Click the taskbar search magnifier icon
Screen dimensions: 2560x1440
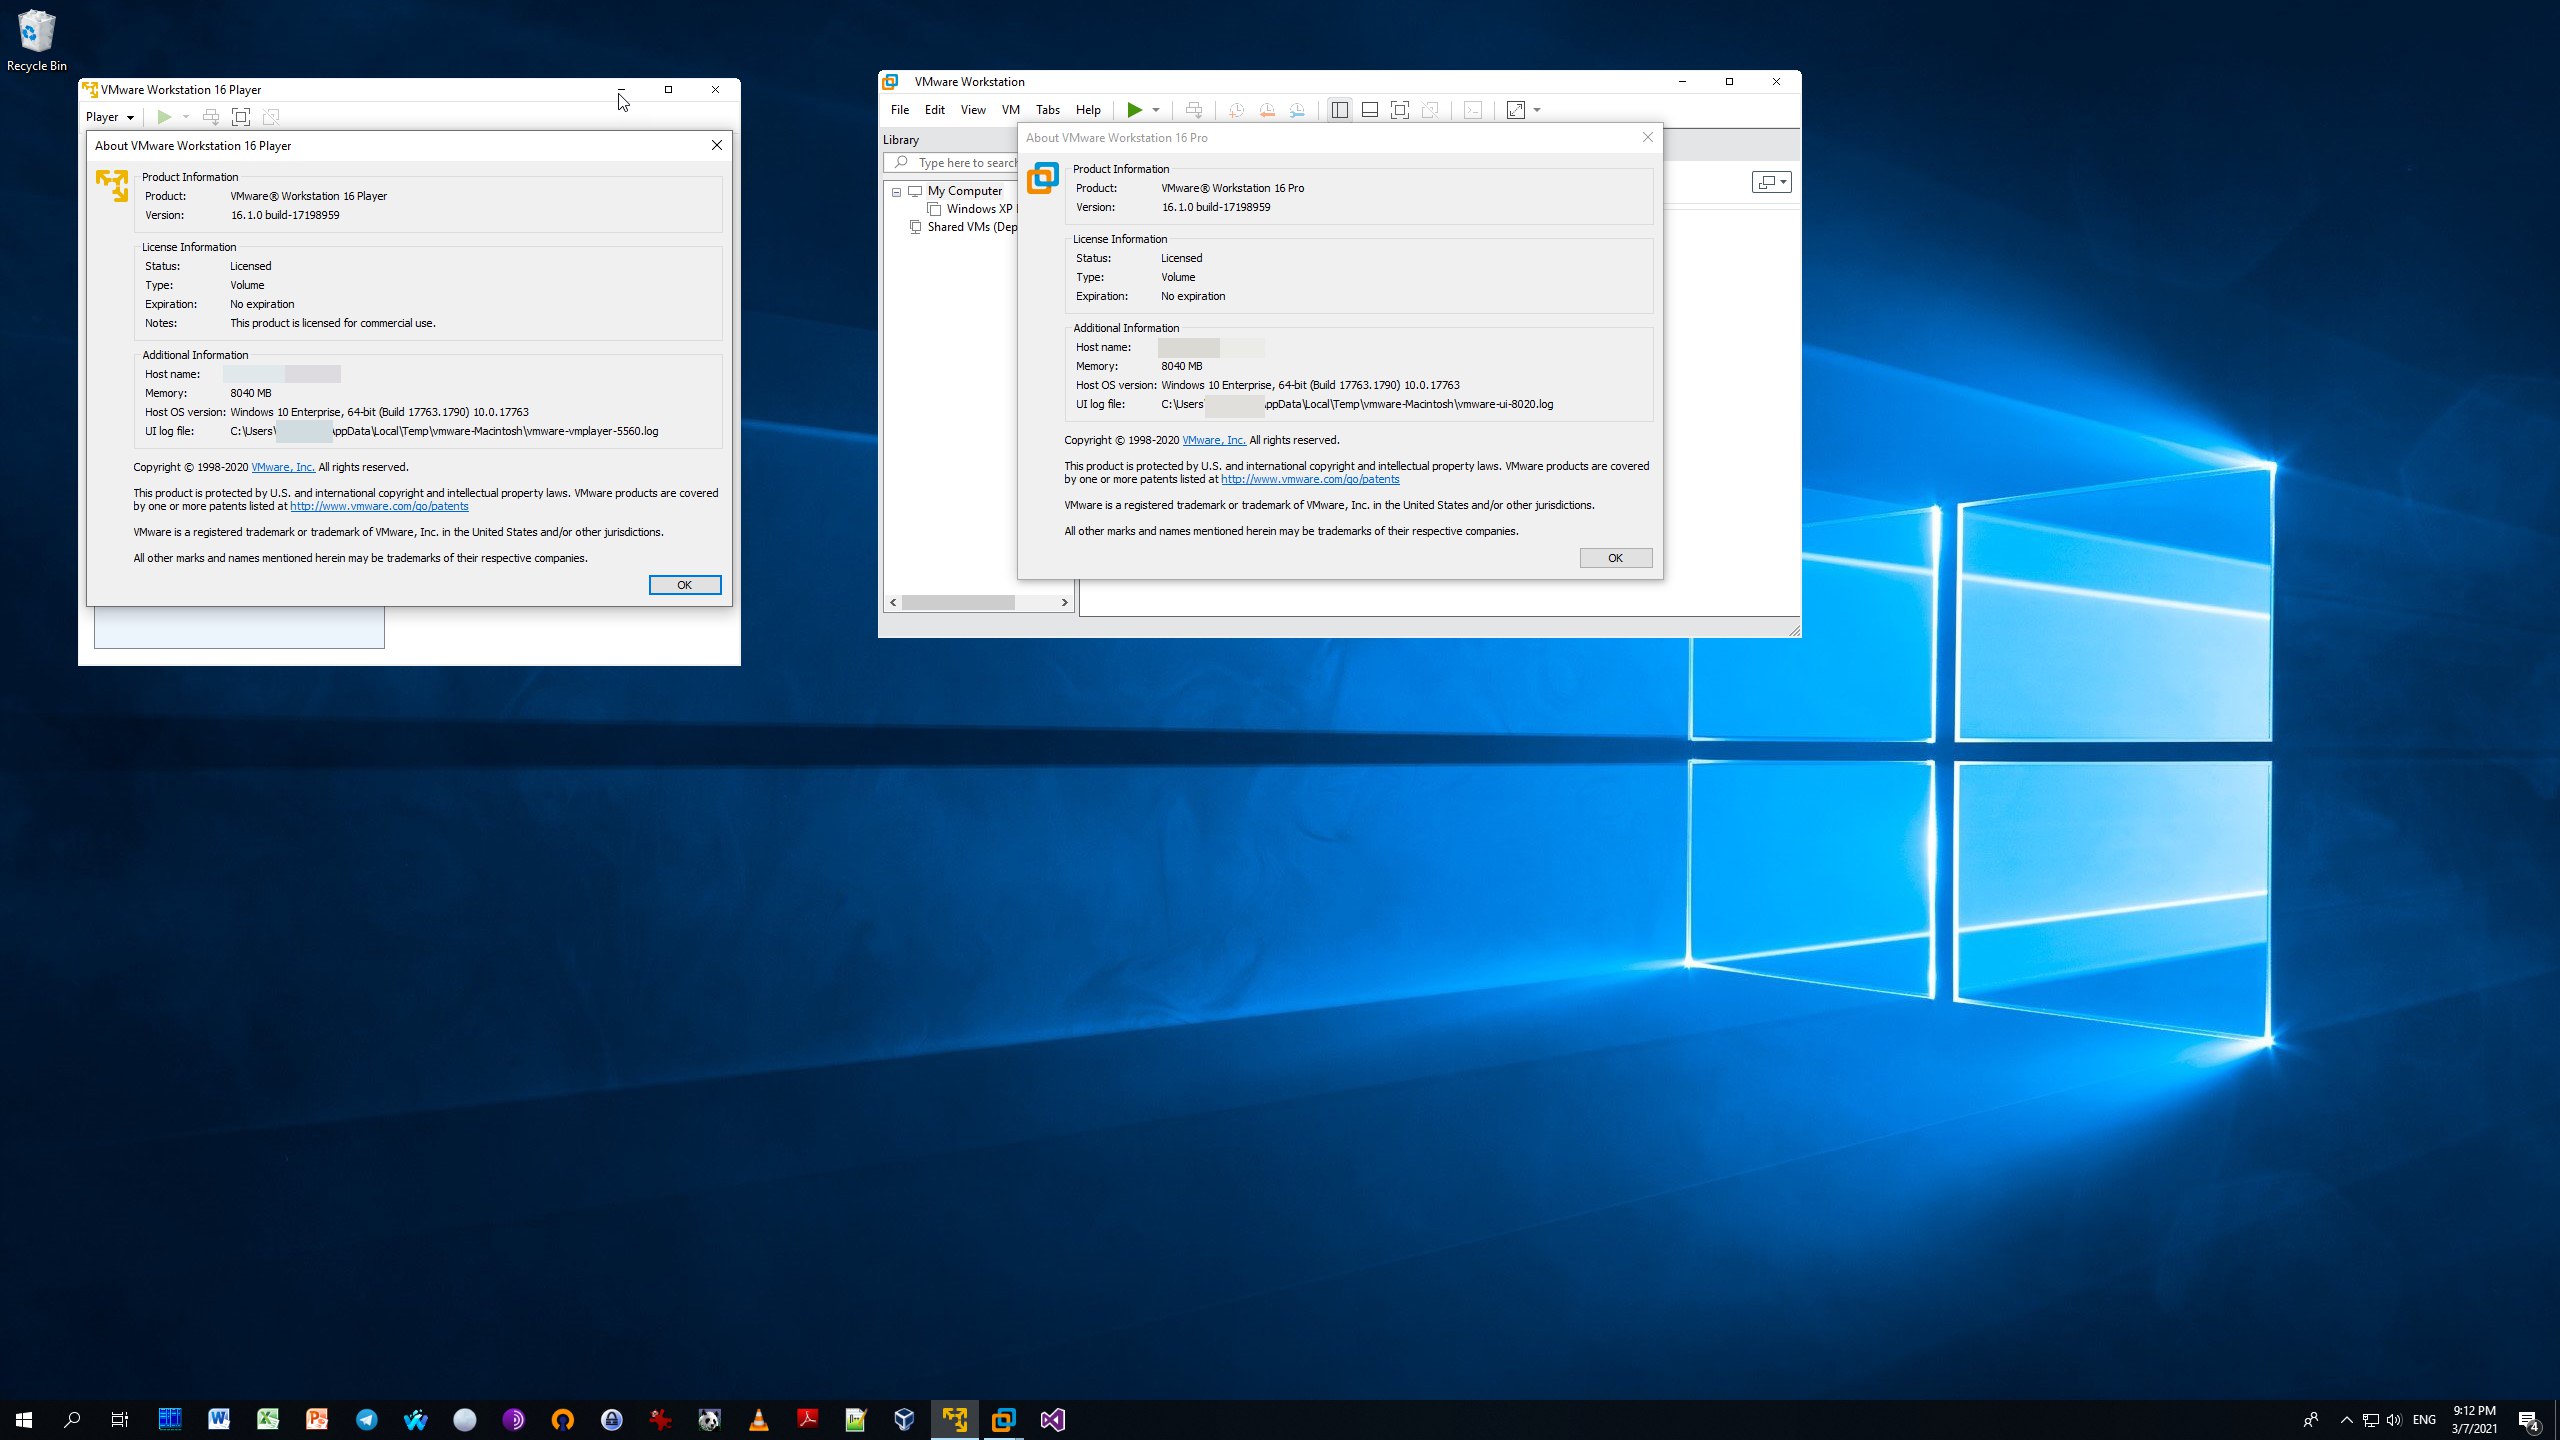[x=72, y=1420]
